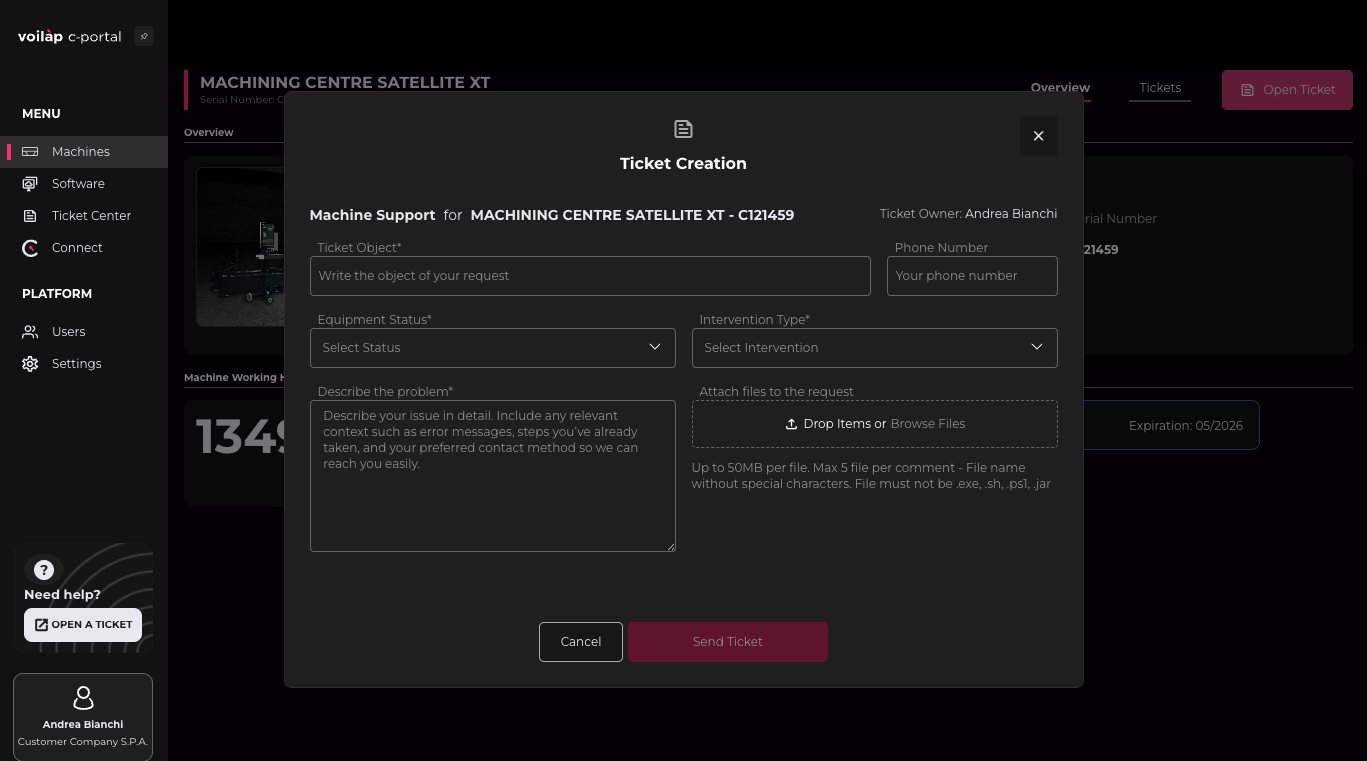Image resolution: width=1367 pixels, height=761 pixels.
Task: Click the Software icon in the sidebar
Action: tap(30, 184)
